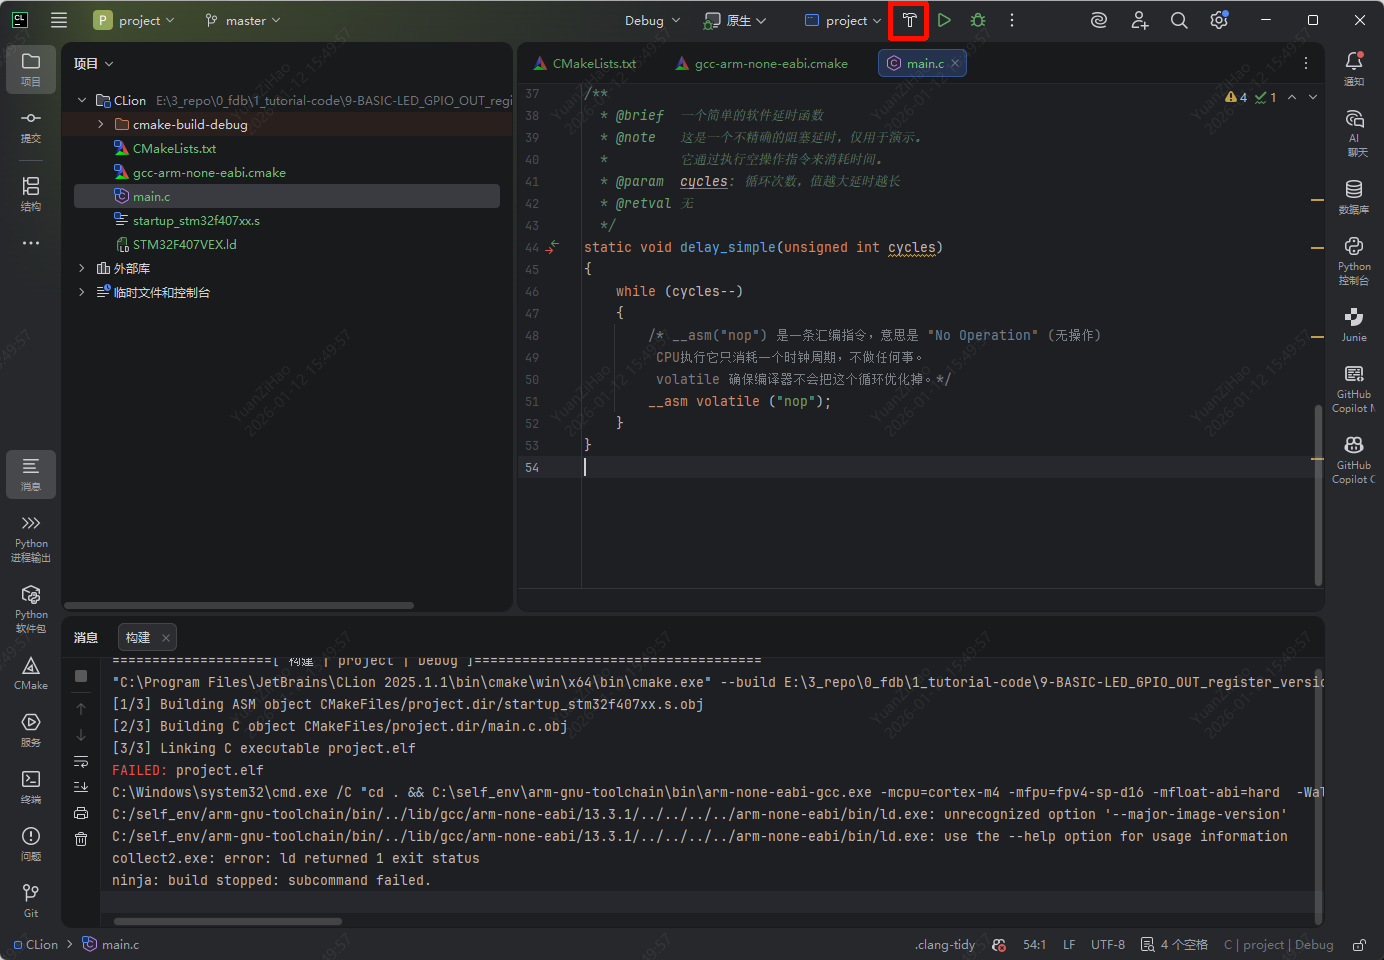Screen dimensions: 1384x960
Task: Start debugging with the bug icon
Action: pyautogui.click(x=978, y=20)
